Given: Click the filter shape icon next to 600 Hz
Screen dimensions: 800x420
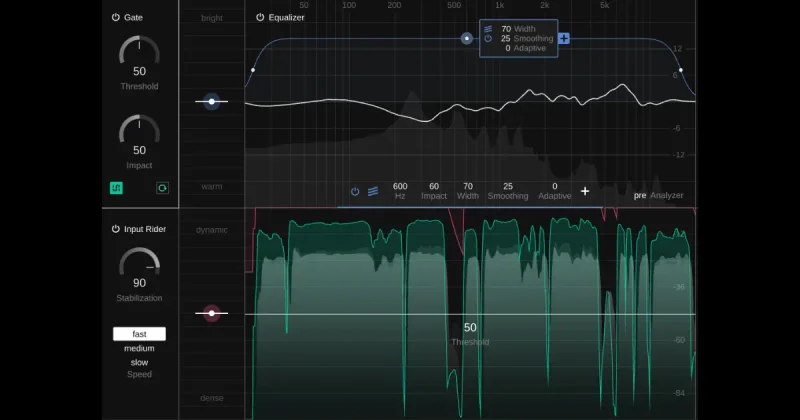Looking at the screenshot, I should 373,191.
